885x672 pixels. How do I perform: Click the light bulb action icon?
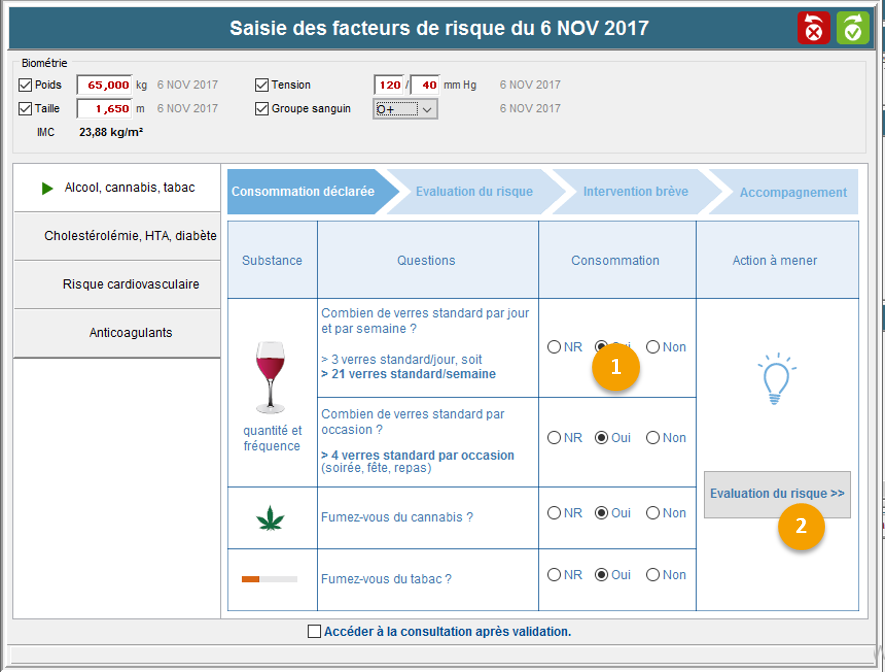coord(776,378)
